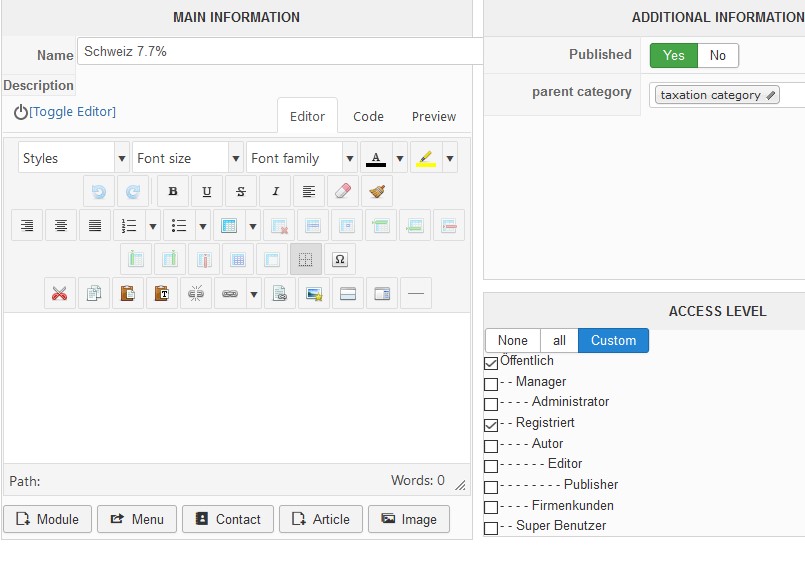Undo the last edit in the editor

tap(99, 191)
